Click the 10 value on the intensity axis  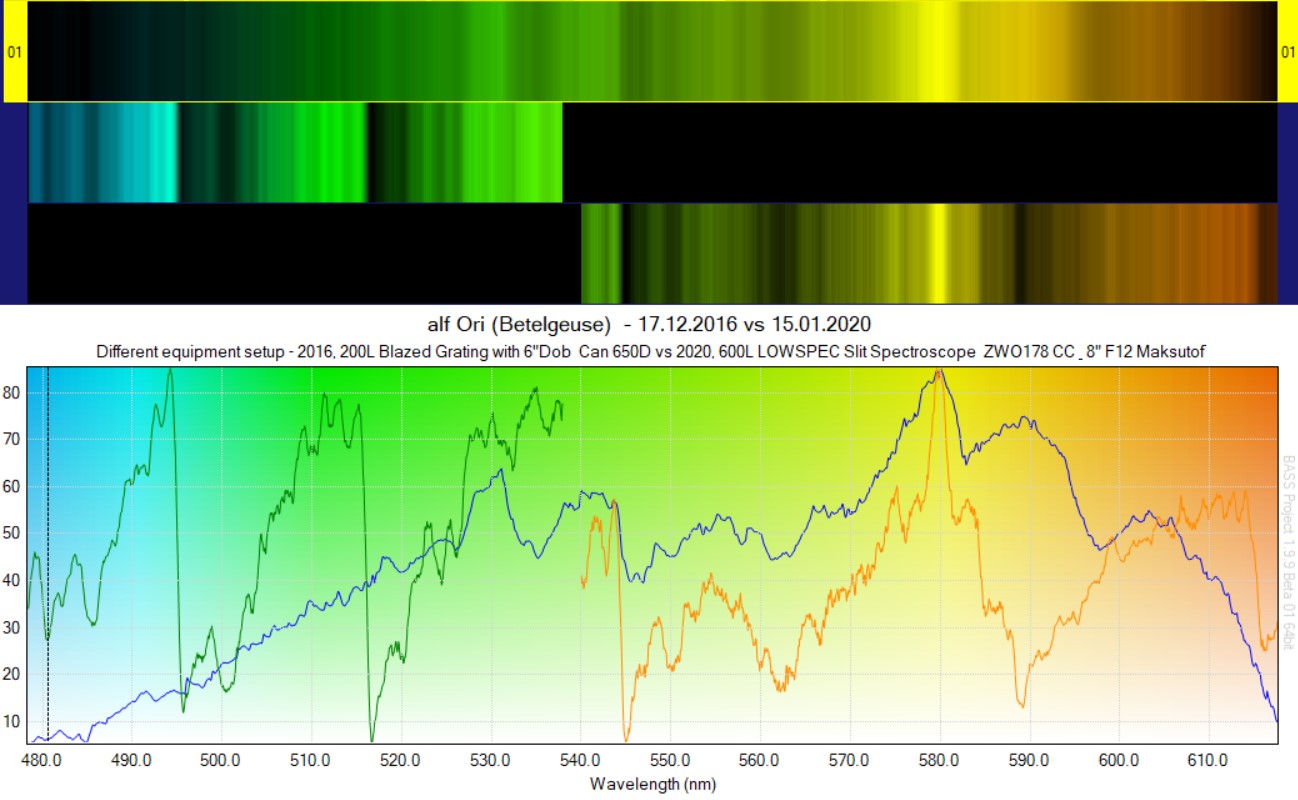click(12, 721)
